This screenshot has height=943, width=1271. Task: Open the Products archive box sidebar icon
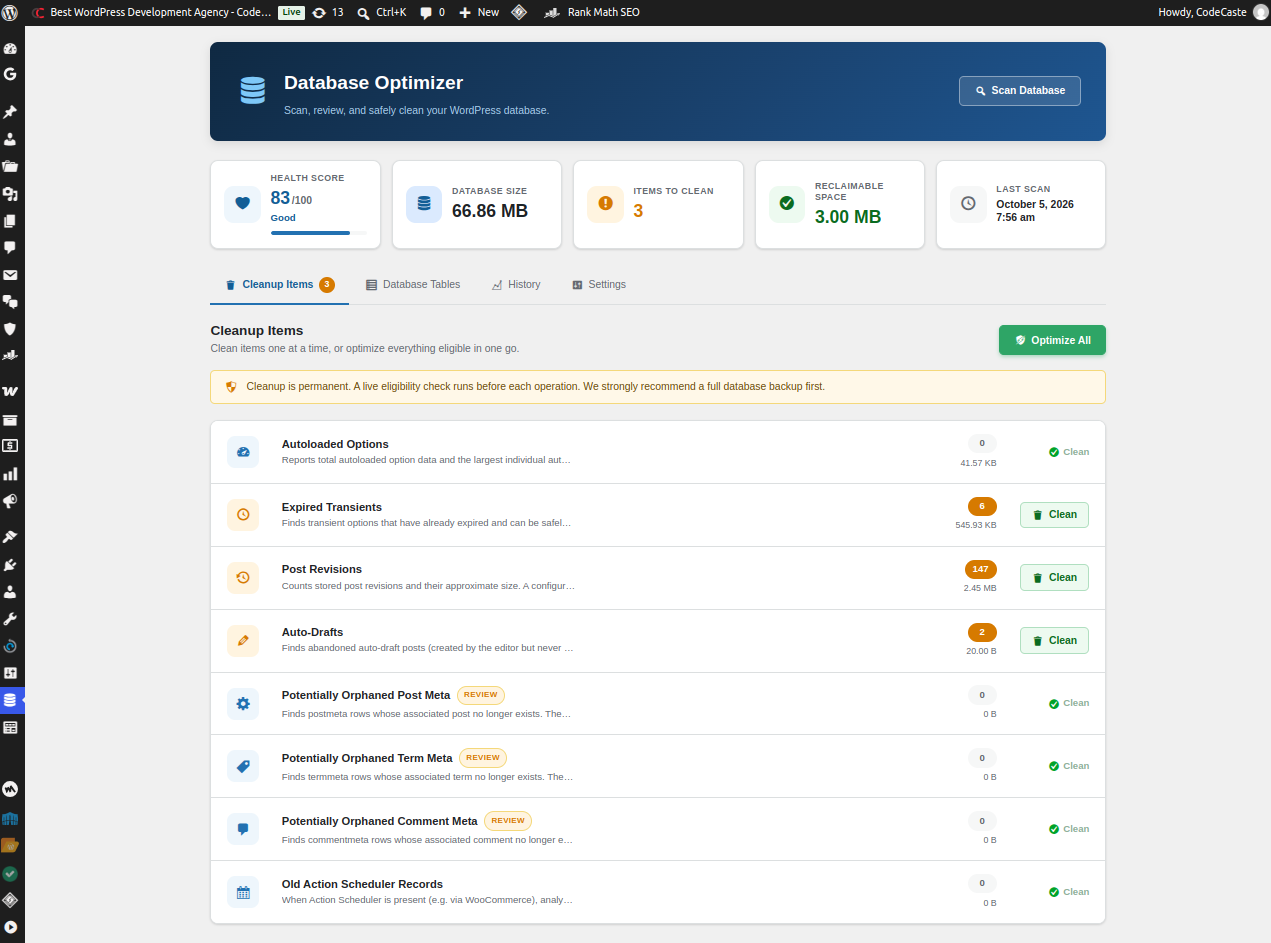point(10,420)
